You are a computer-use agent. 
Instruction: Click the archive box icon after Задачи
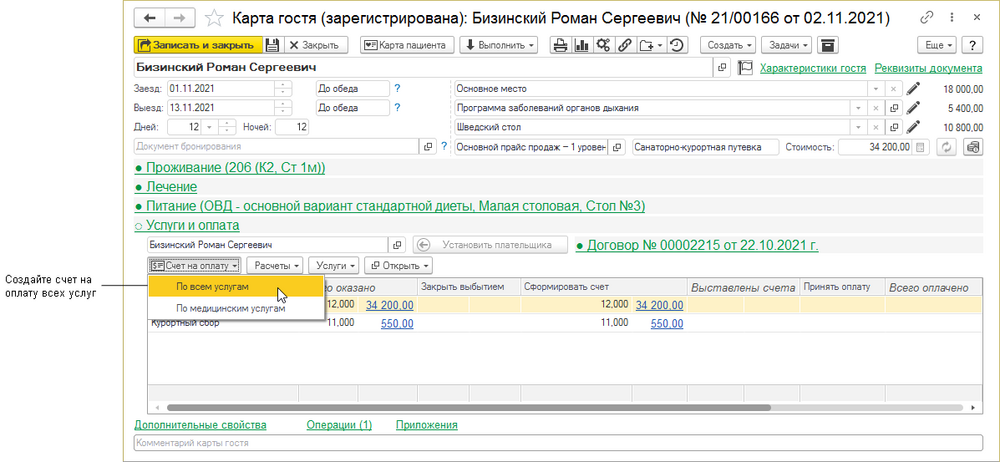pos(826,45)
